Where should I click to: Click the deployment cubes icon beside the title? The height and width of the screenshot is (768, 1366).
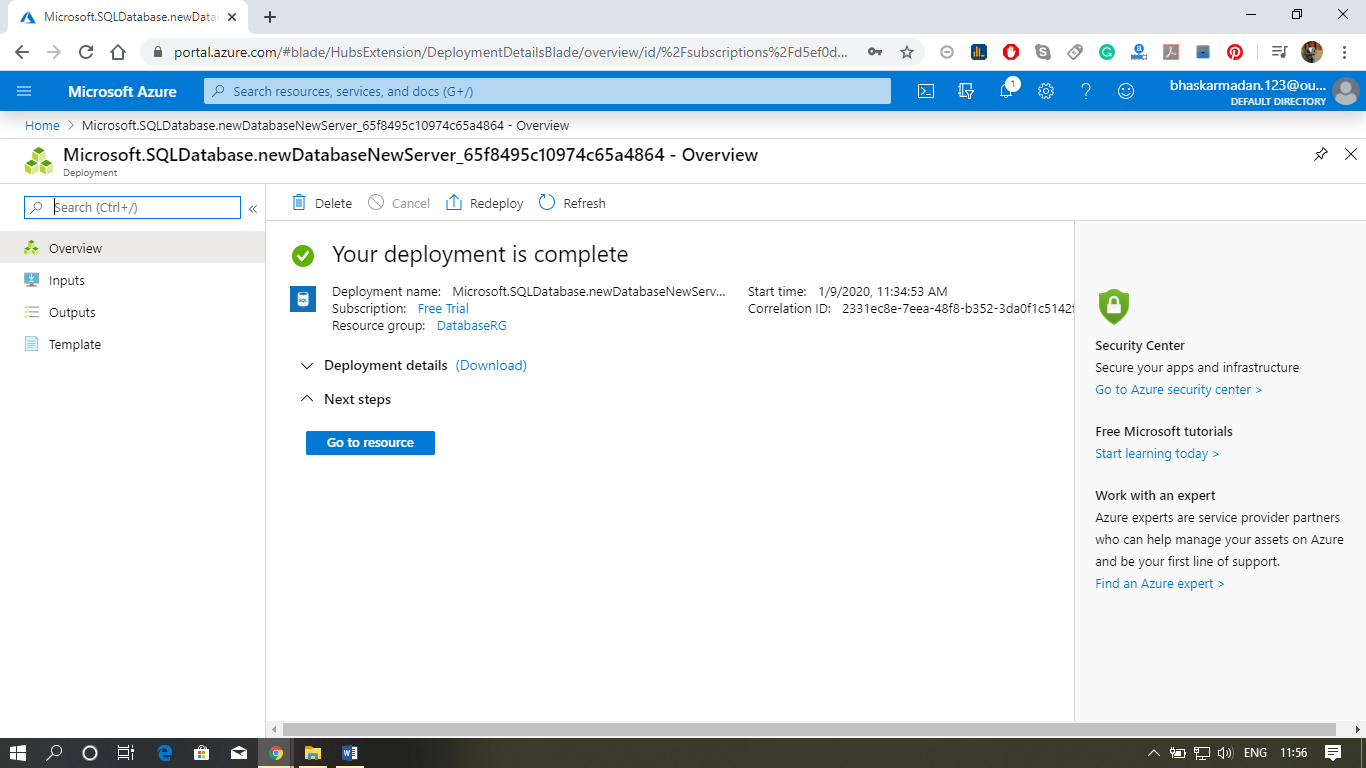(x=39, y=160)
